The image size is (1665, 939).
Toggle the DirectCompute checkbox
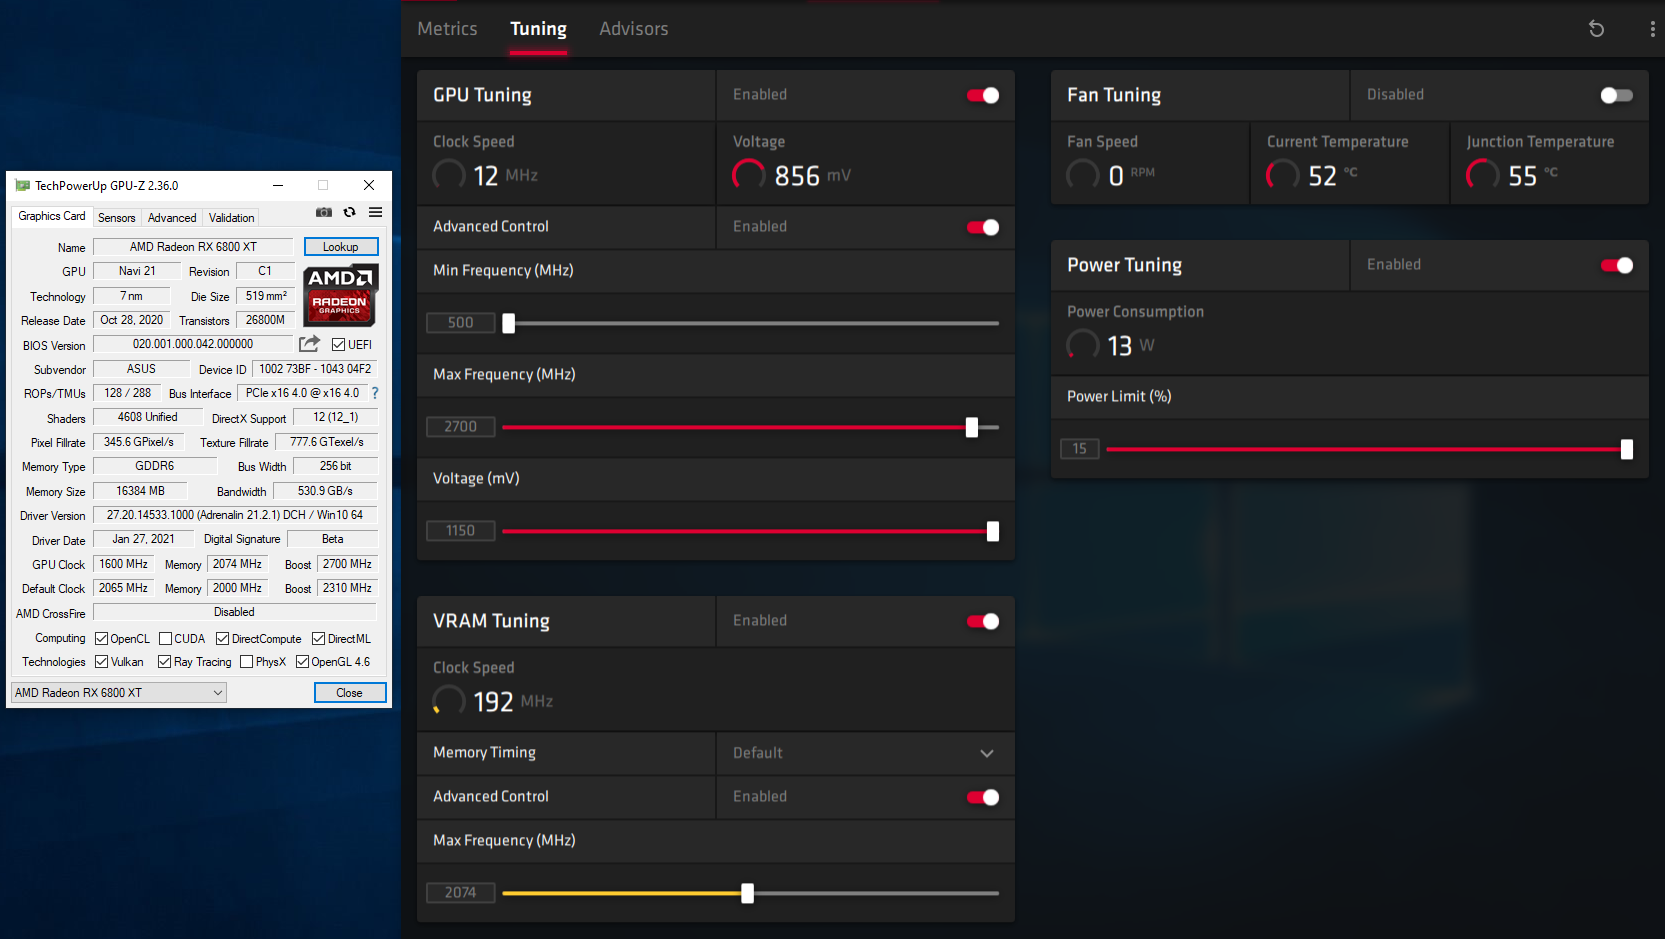[222, 638]
